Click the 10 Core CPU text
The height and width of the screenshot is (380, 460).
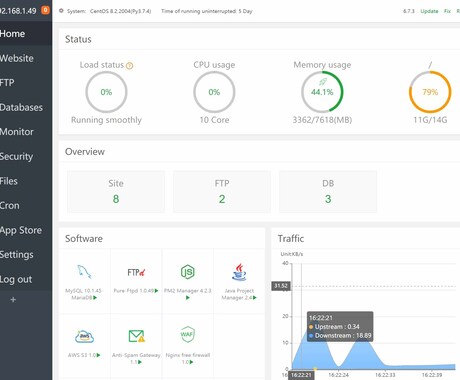click(214, 120)
